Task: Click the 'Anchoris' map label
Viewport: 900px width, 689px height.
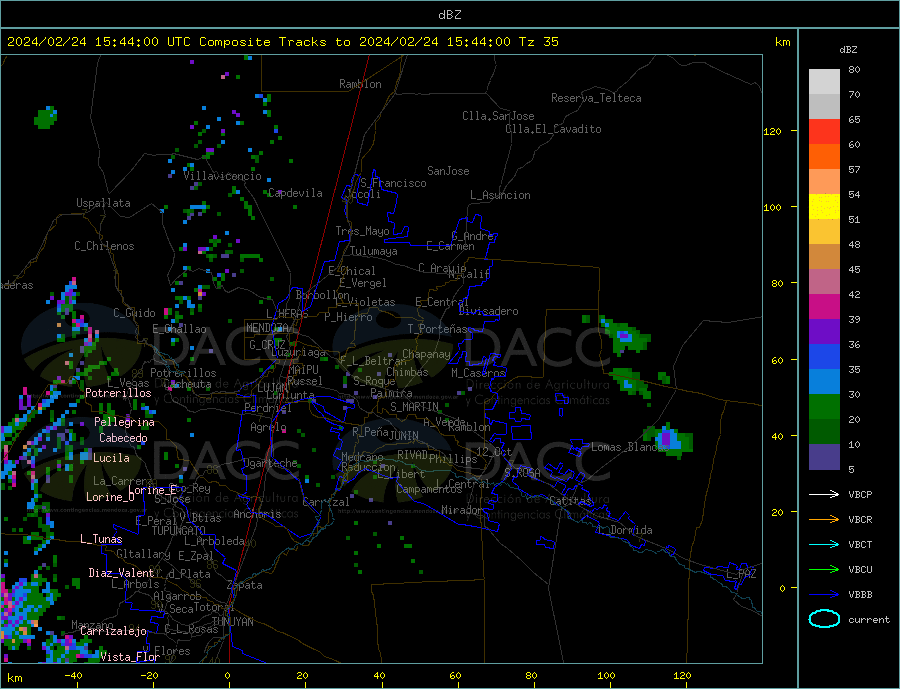Action: pos(257,514)
